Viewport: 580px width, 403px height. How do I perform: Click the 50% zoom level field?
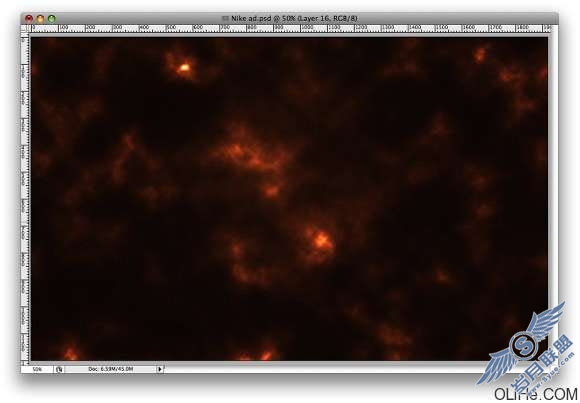click(37, 369)
